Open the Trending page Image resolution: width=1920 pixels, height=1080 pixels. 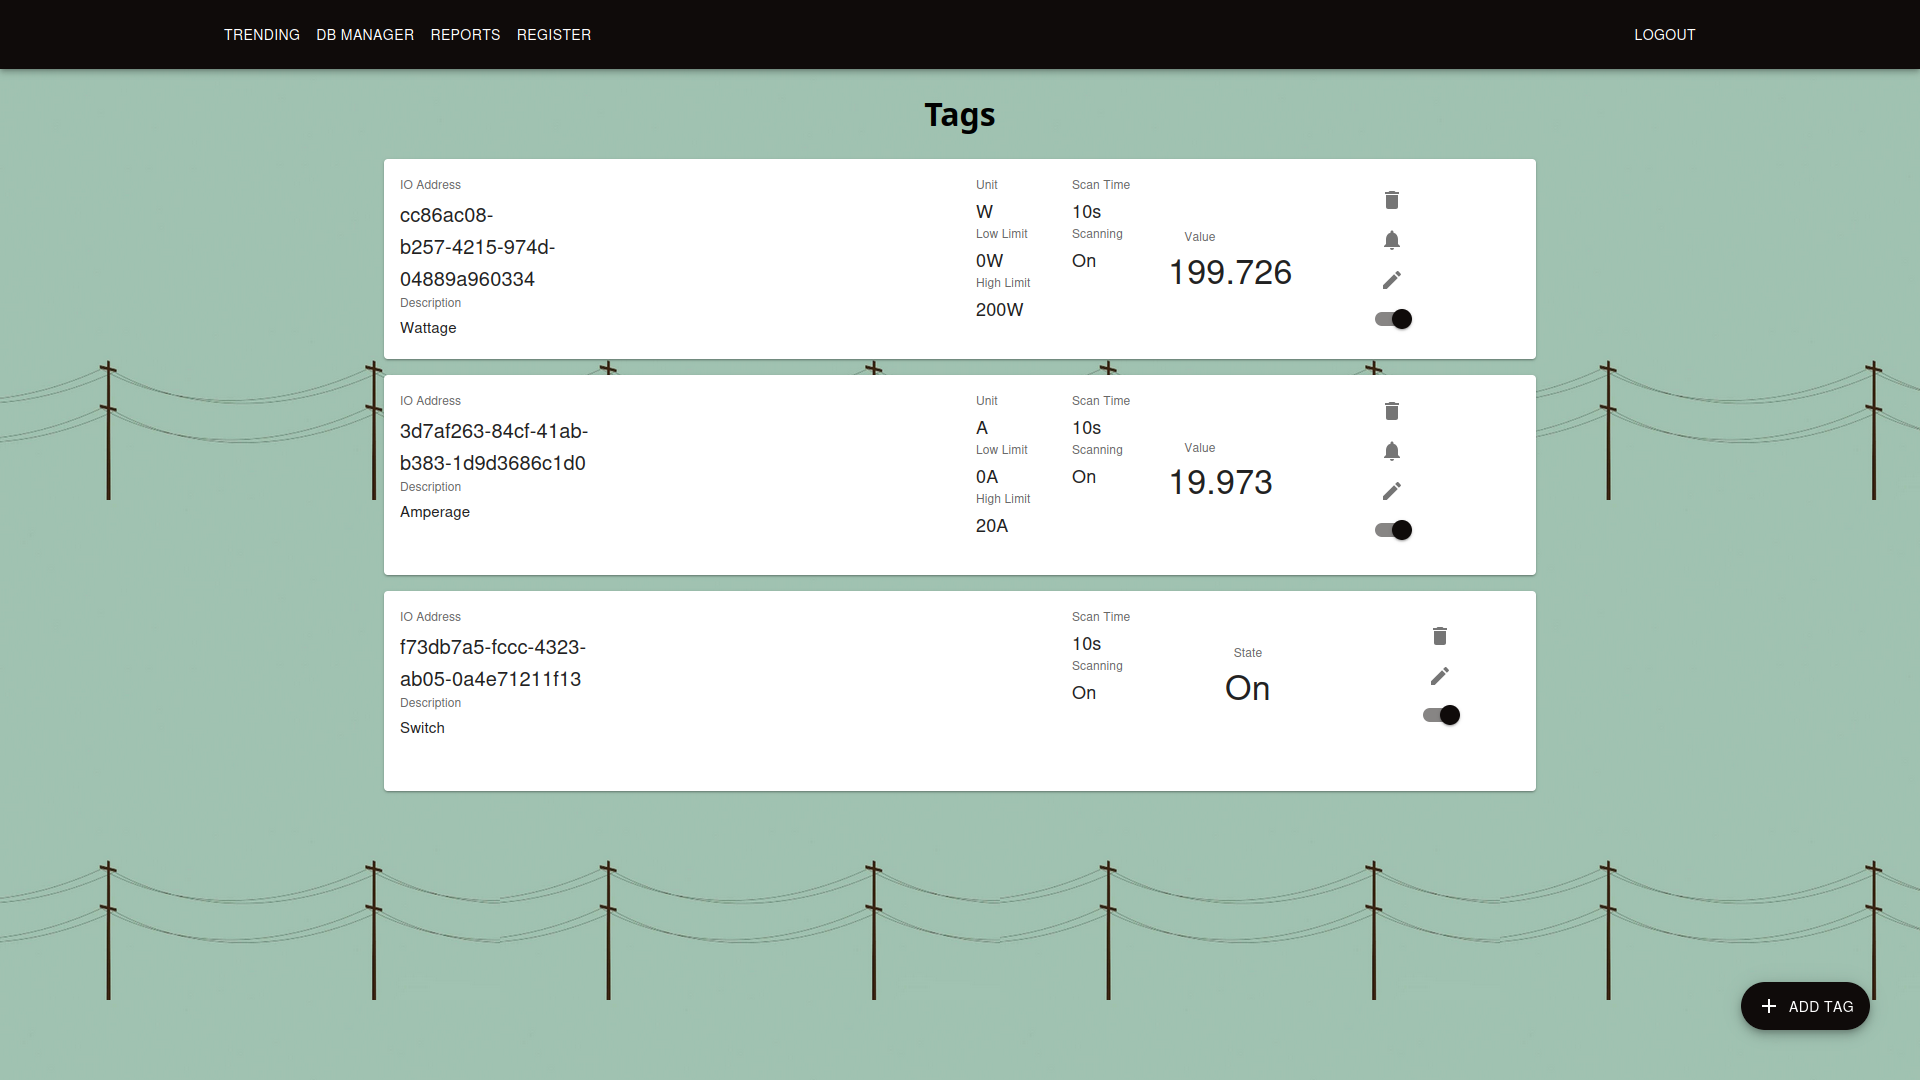coord(262,35)
